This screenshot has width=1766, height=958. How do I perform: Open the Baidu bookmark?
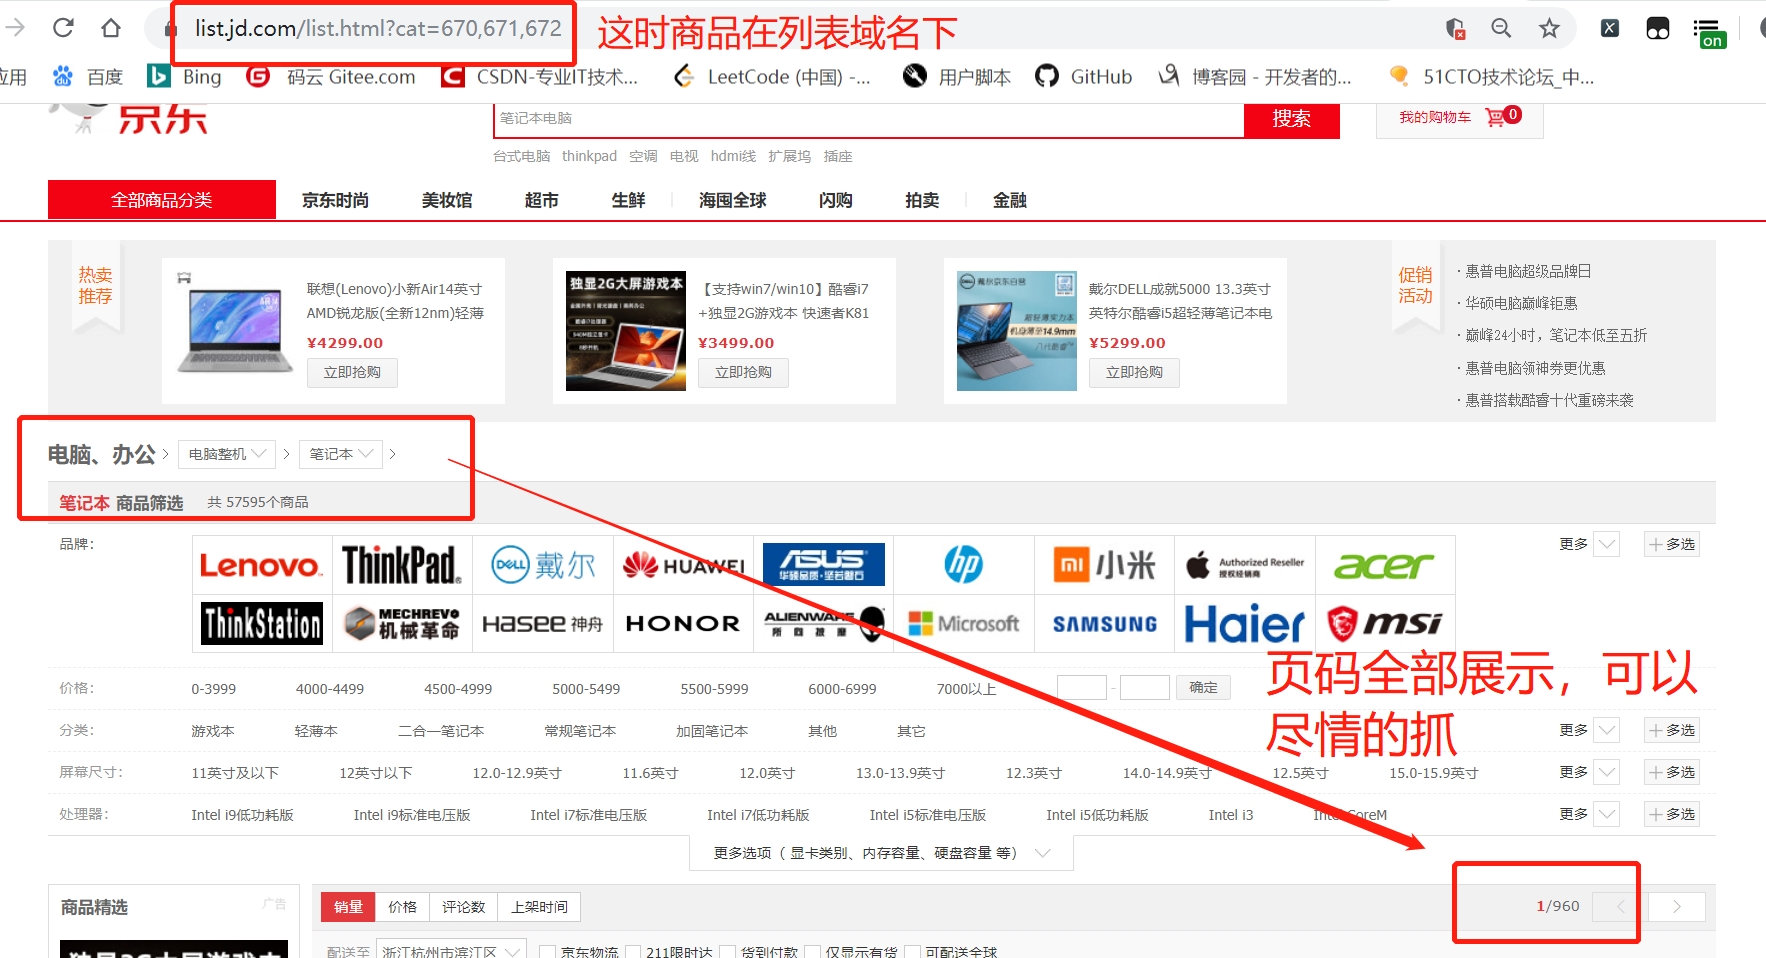[x=88, y=77]
